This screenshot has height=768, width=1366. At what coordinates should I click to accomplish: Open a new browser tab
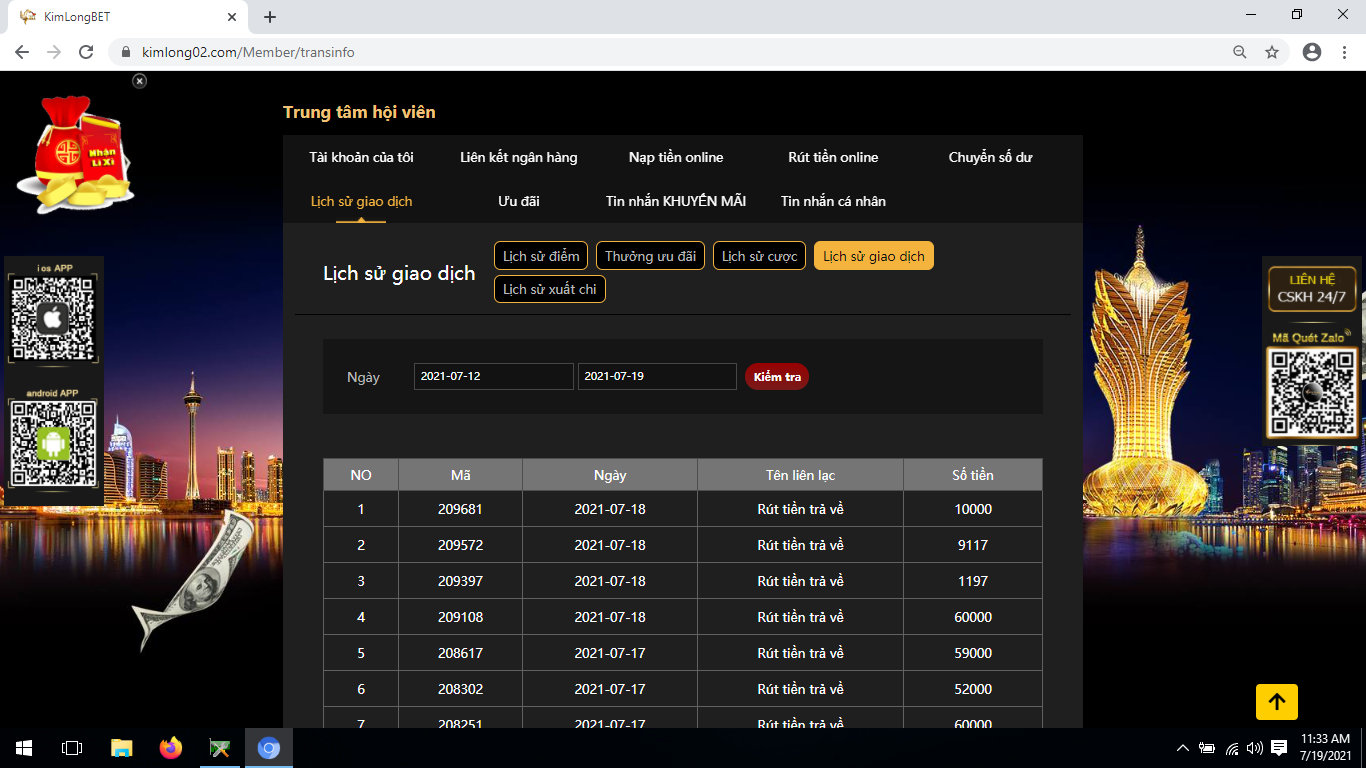(270, 17)
